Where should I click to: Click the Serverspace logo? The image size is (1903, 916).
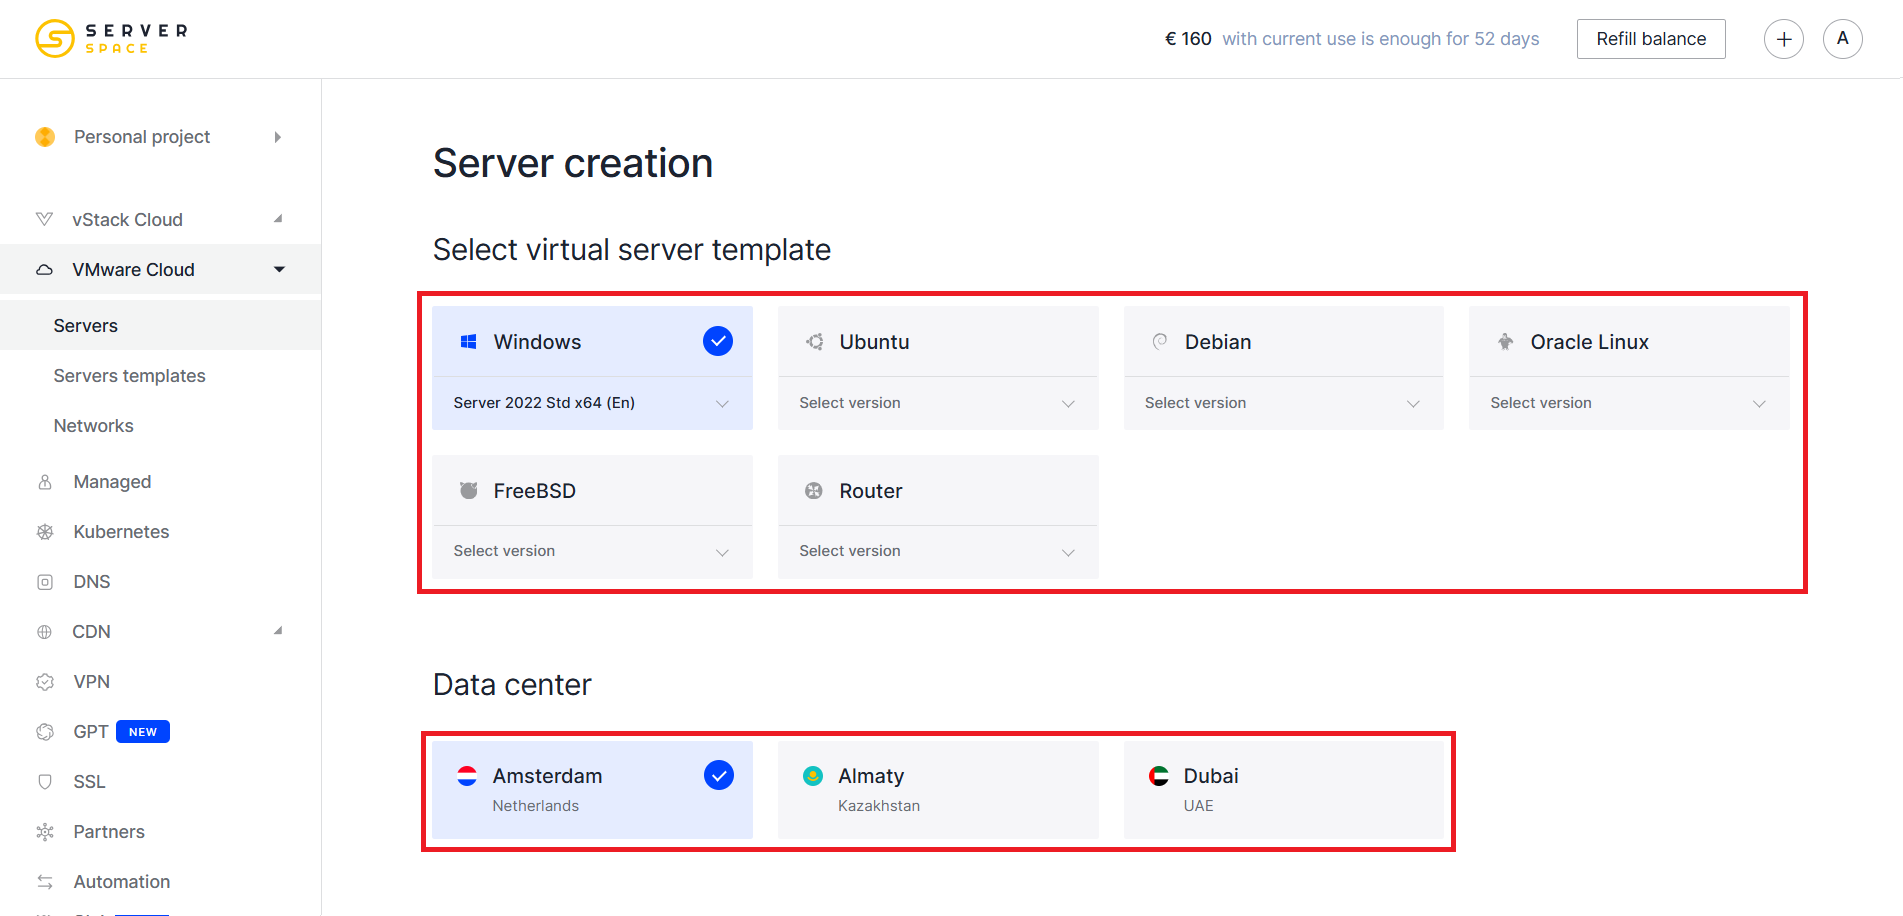tap(111, 38)
